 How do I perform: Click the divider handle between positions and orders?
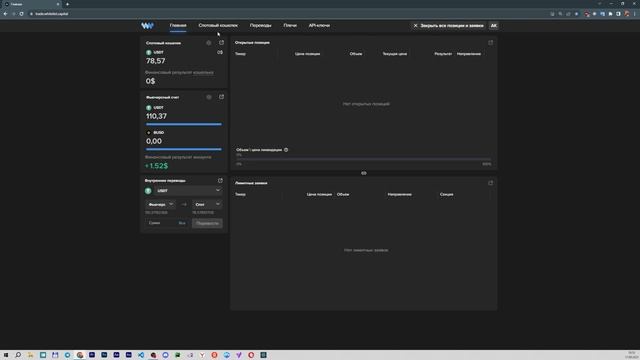click(364, 173)
